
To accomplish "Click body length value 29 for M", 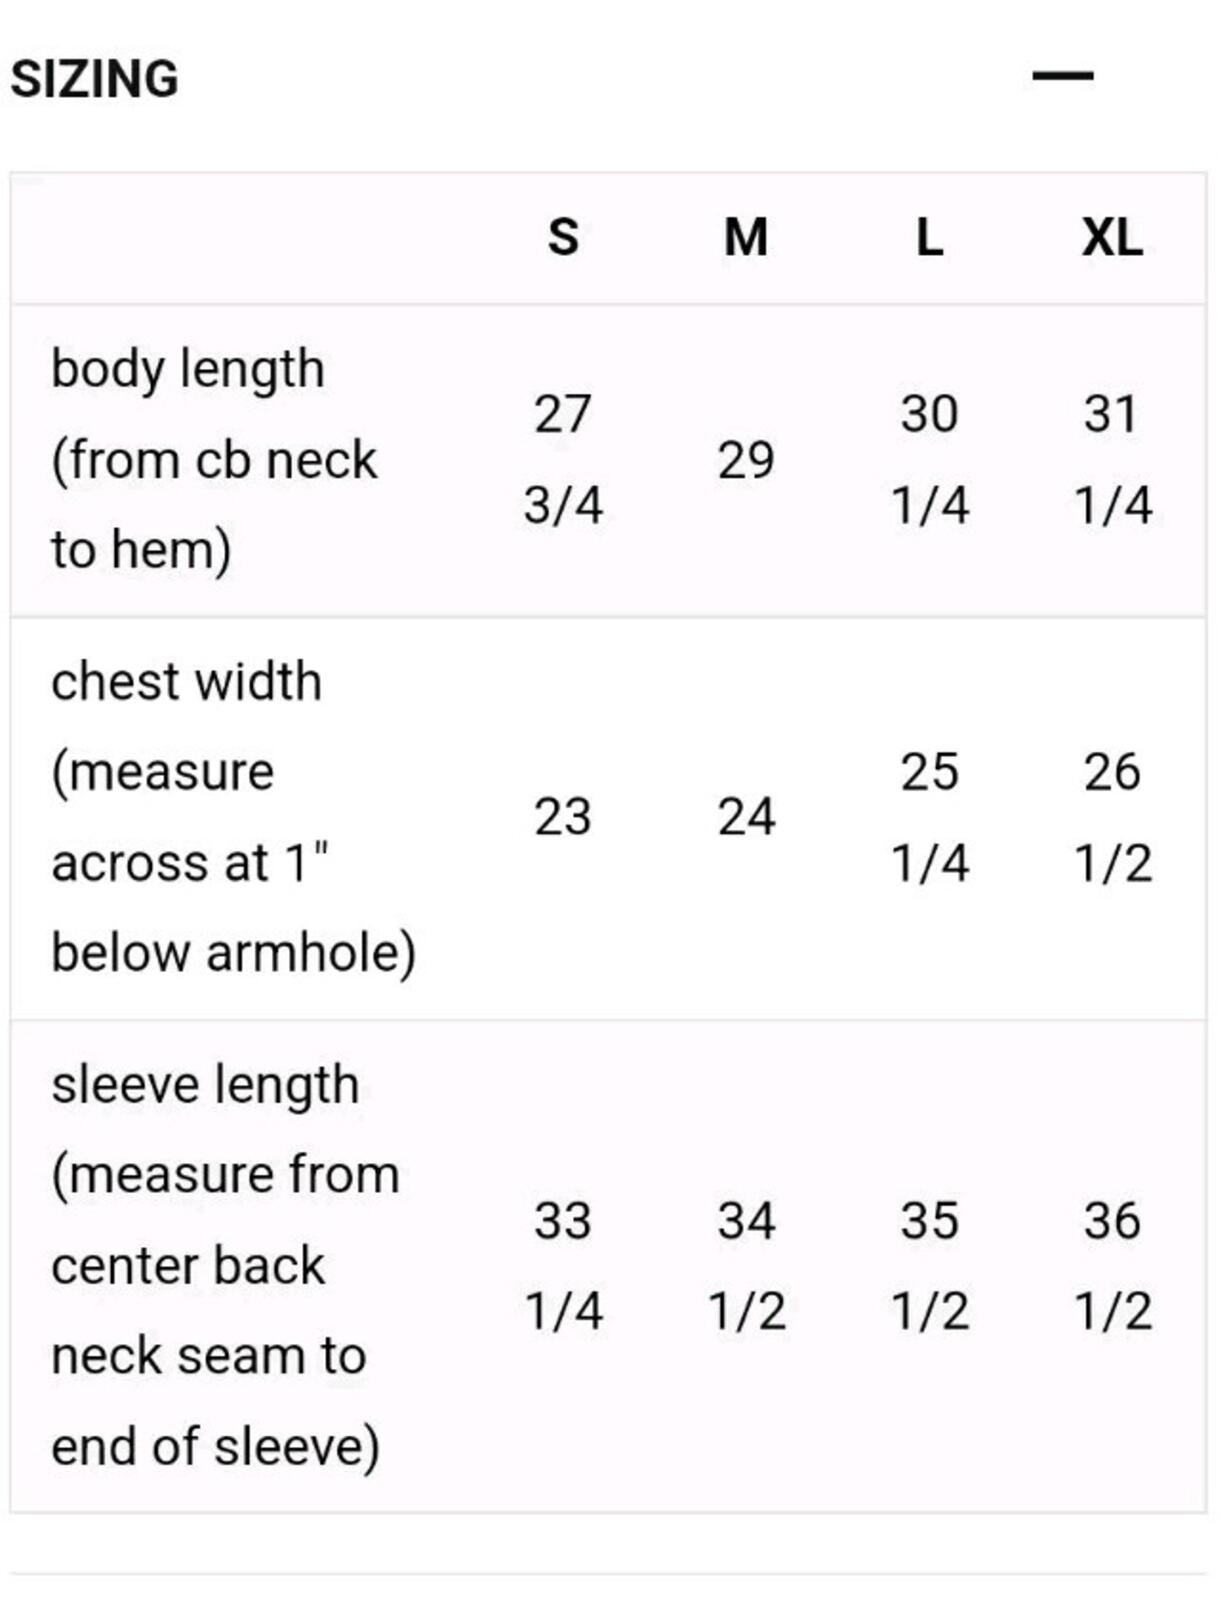I will pos(746,460).
